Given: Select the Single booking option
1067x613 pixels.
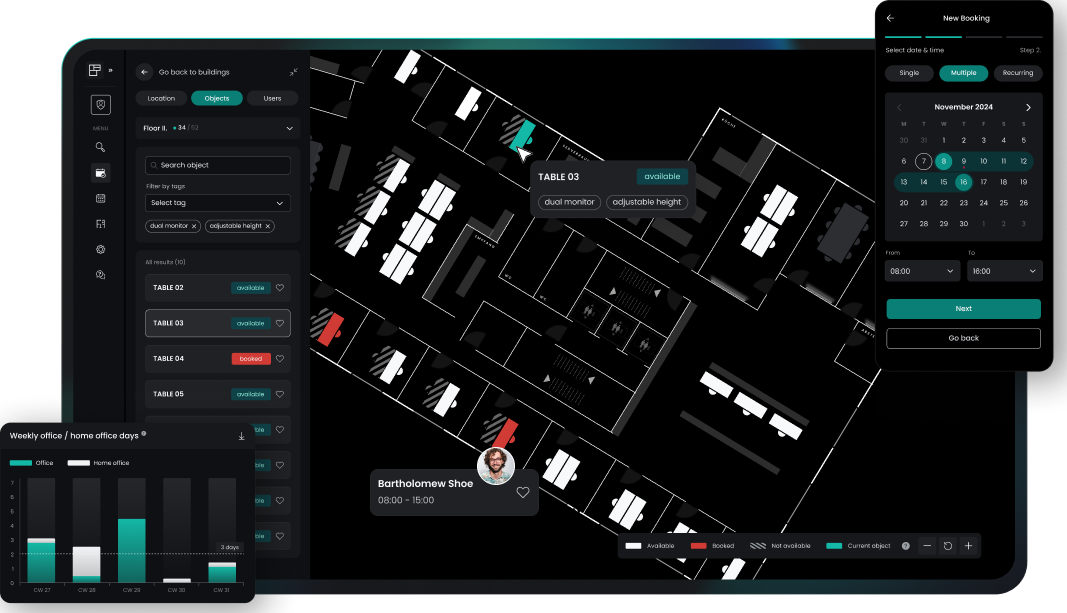Looking at the screenshot, I should click(909, 73).
